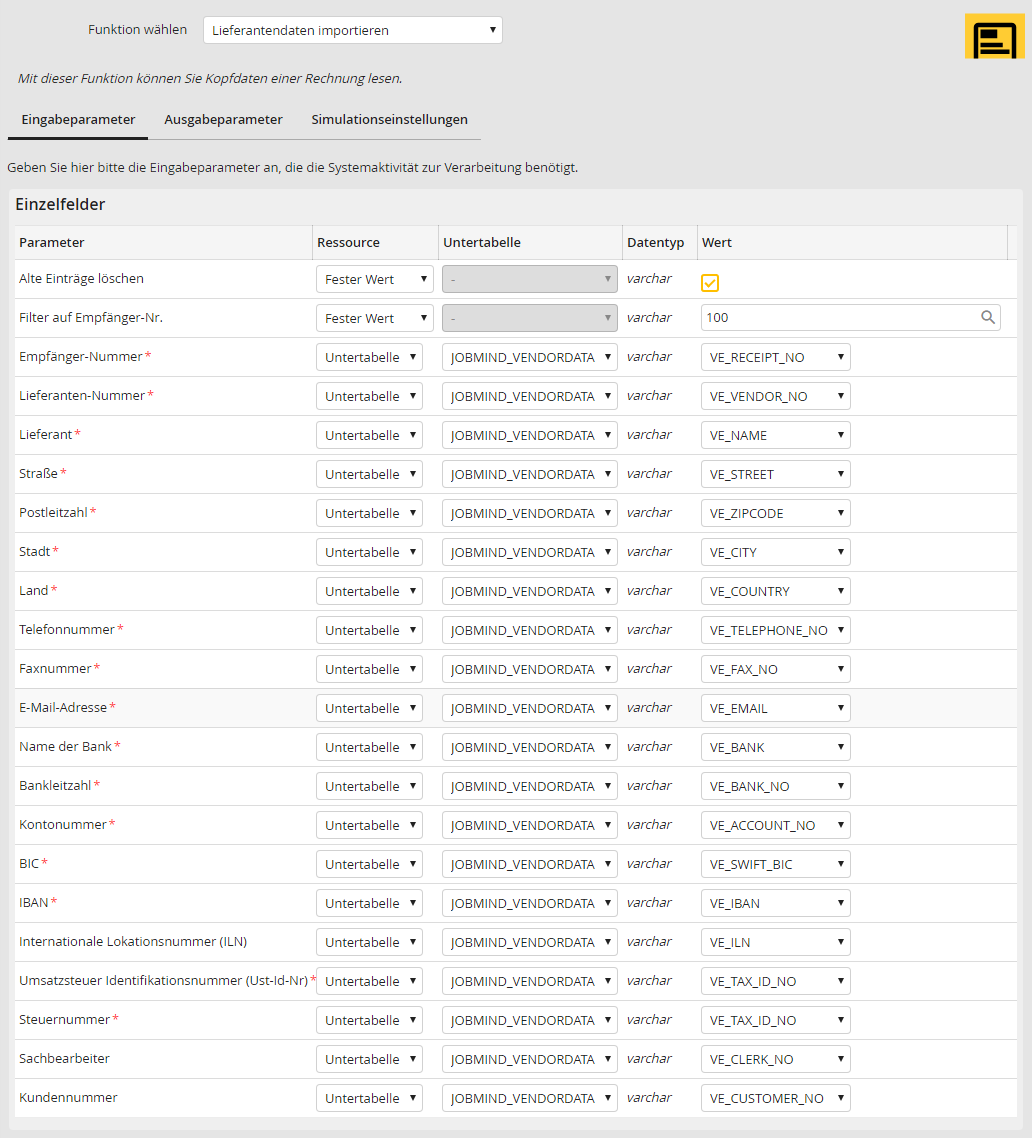
Task: Open the Simulationseinstellungen tab
Action: [x=389, y=120]
